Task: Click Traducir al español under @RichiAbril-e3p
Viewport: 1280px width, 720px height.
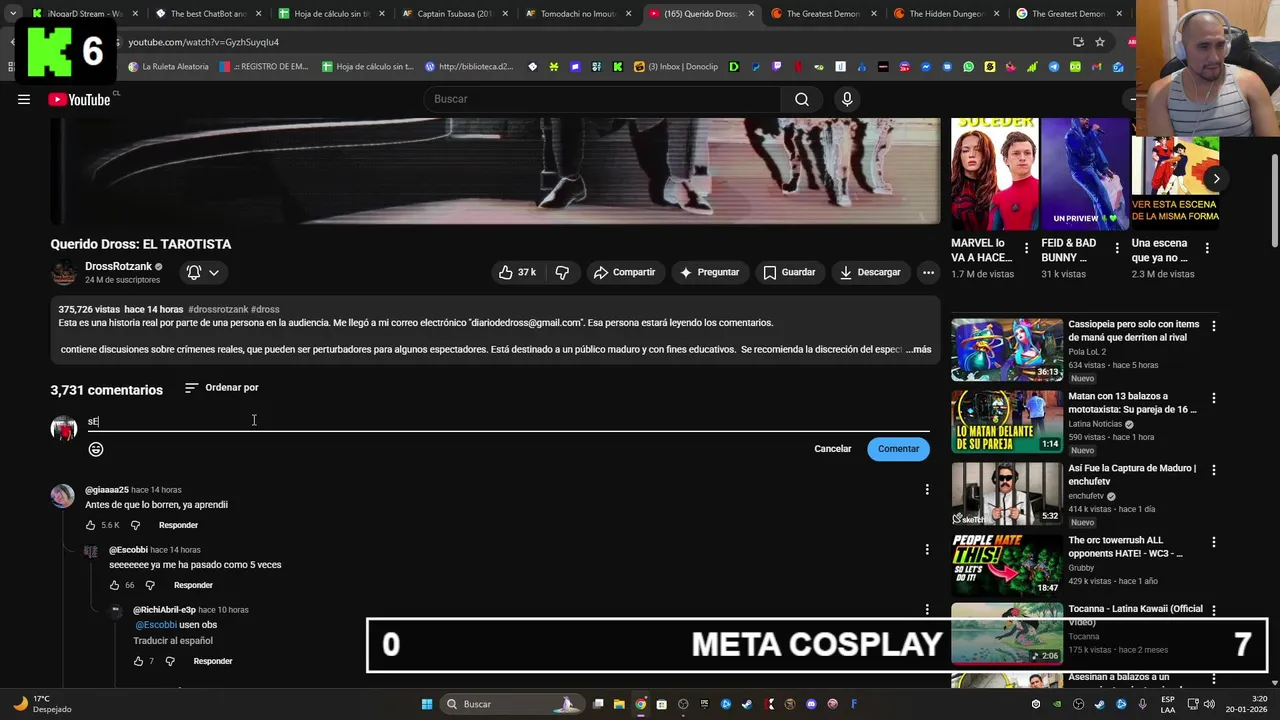Action: 173,641
